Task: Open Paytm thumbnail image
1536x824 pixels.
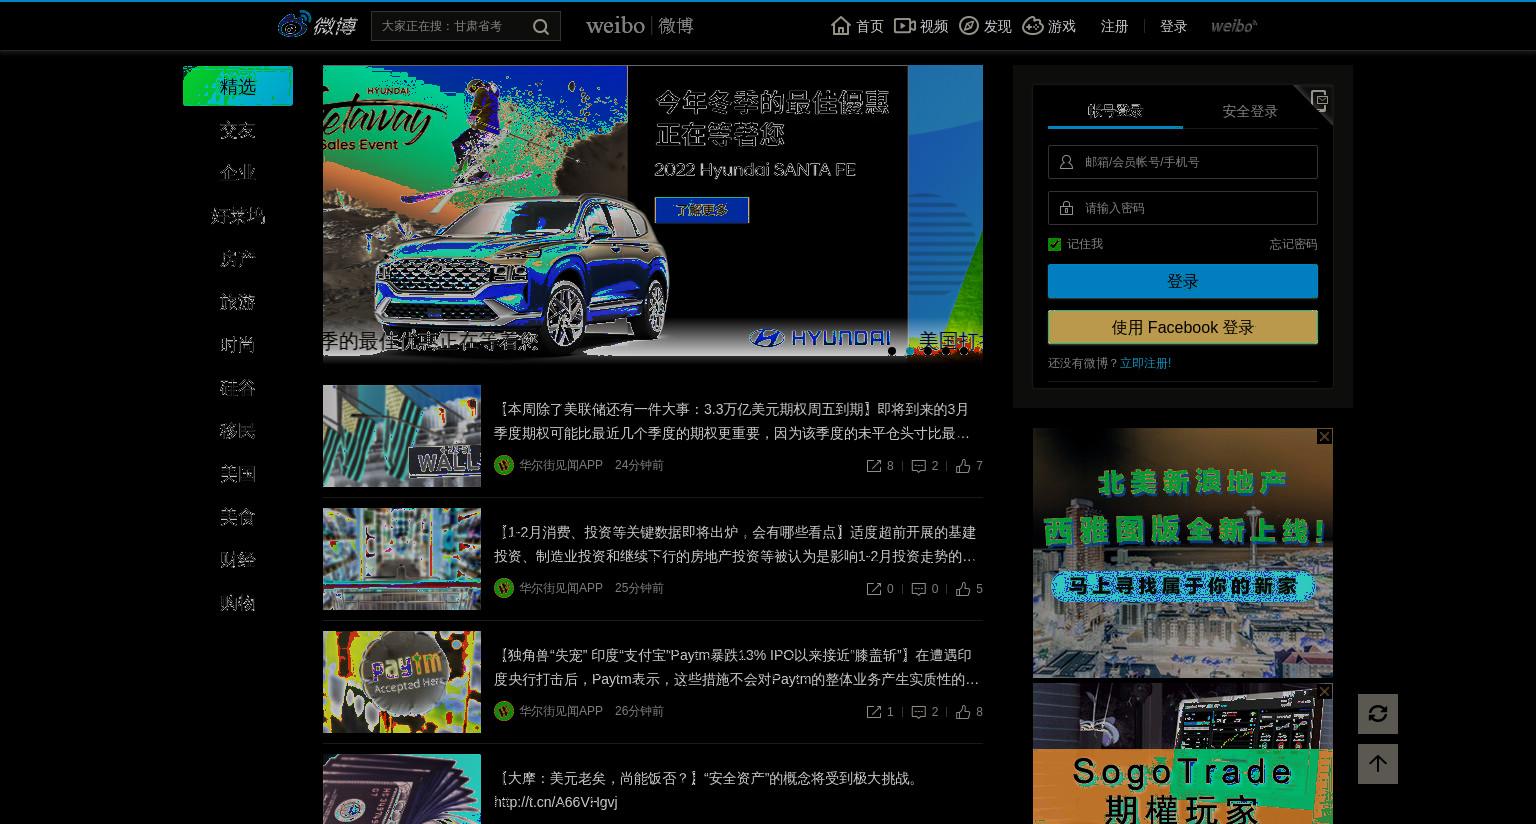Action: tap(402, 682)
